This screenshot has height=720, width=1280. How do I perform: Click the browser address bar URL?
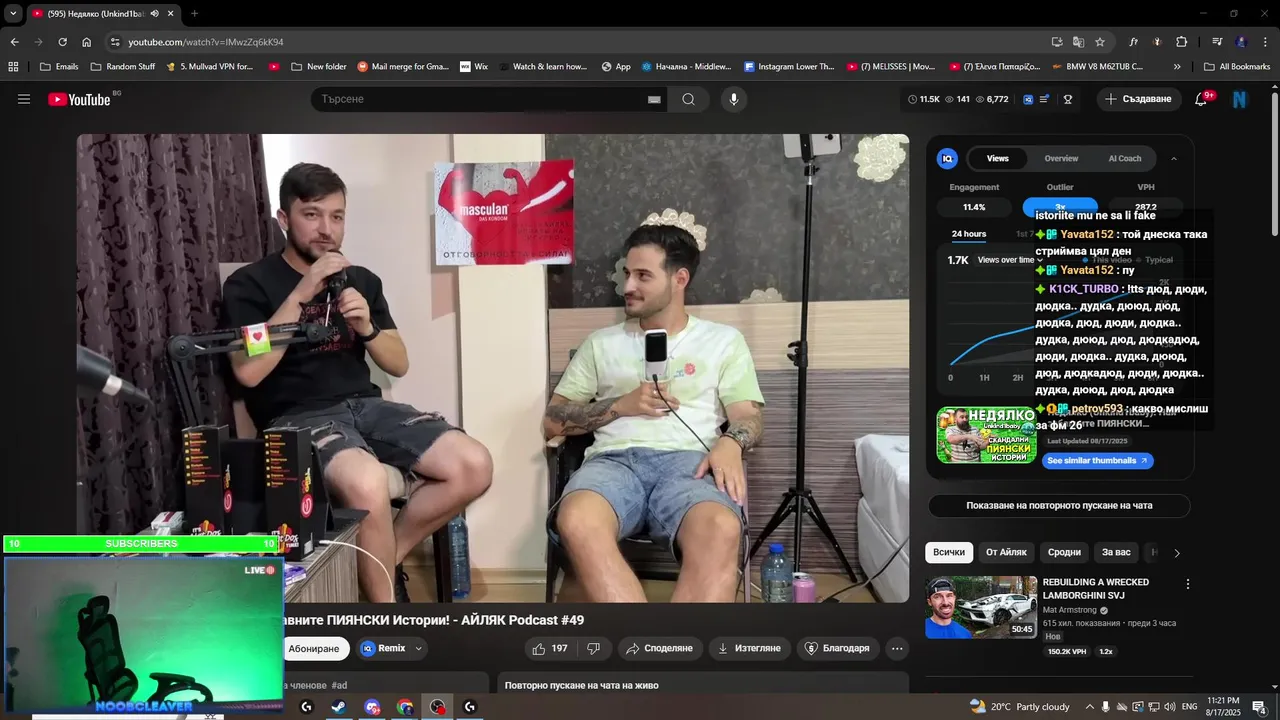(x=206, y=42)
